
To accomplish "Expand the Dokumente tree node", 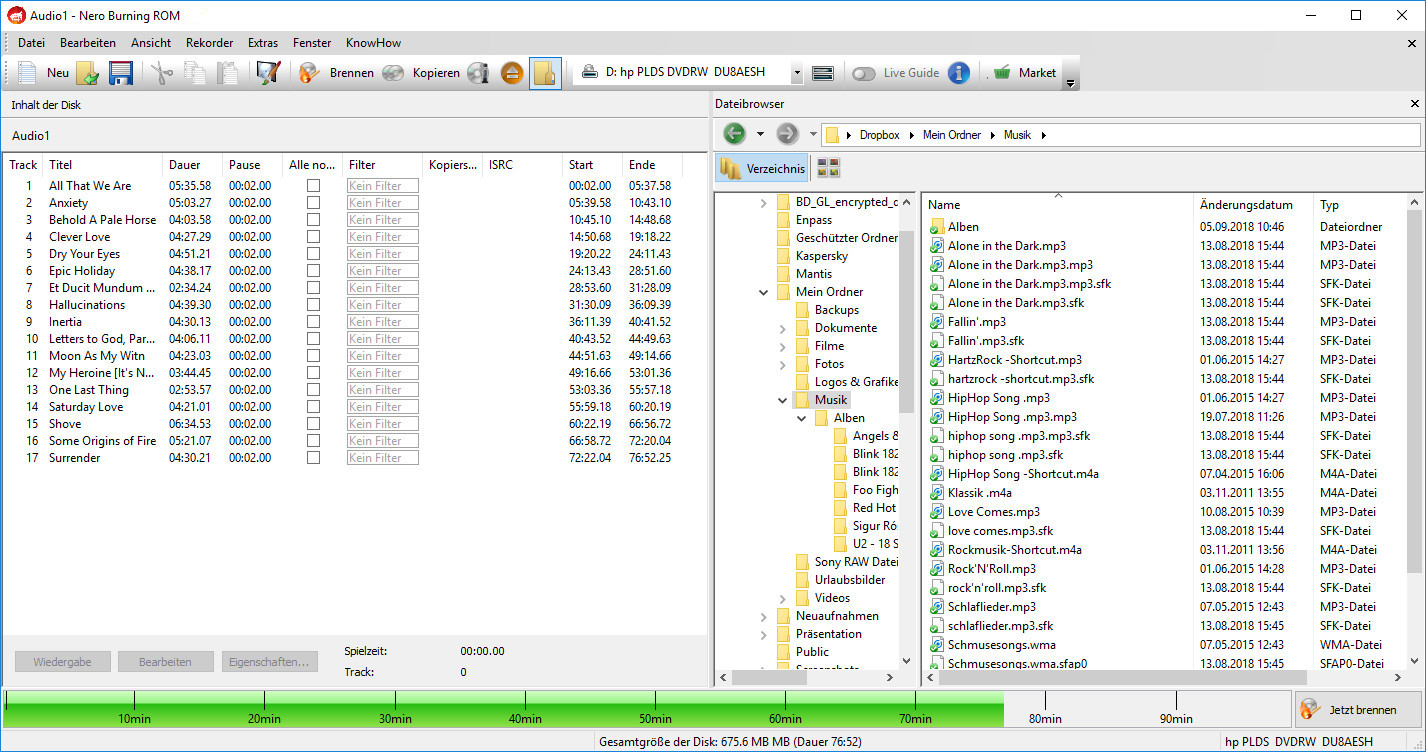I will point(783,328).
